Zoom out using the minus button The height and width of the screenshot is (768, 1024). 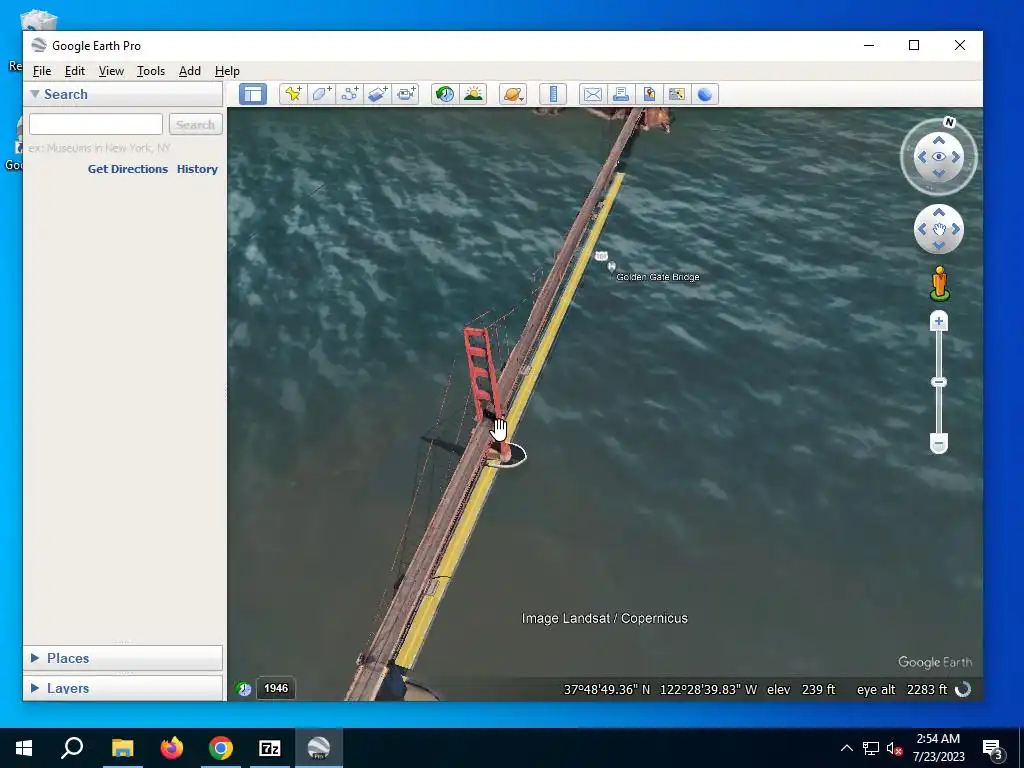tap(938, 443)
